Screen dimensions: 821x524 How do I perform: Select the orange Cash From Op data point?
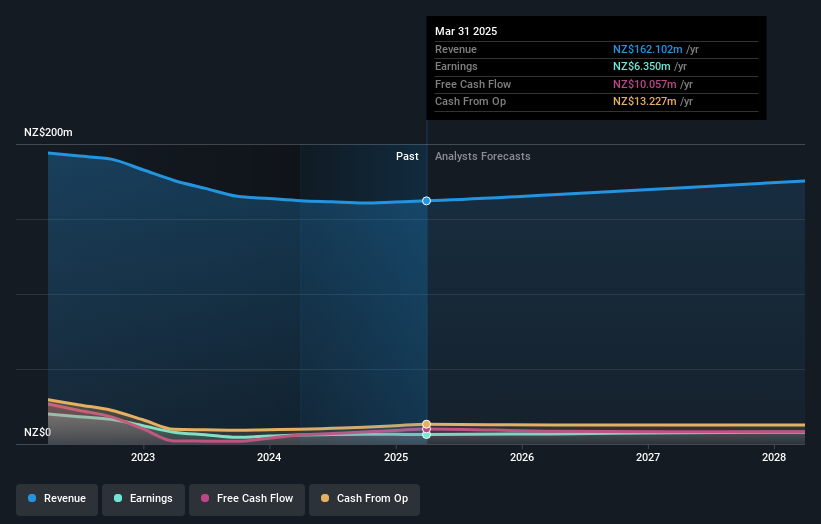pos(427,424)
